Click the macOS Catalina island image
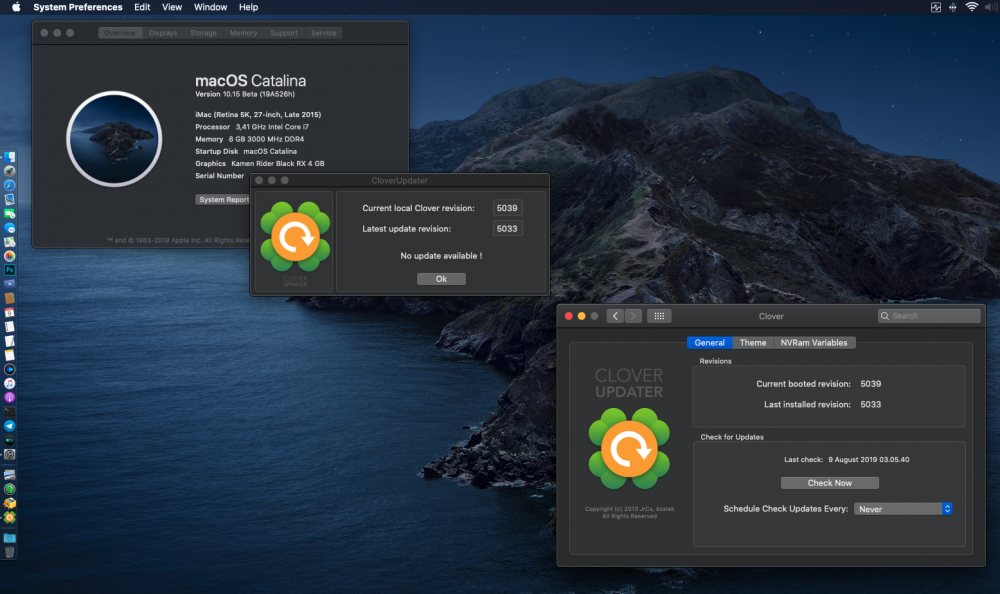The width and height of the screenshot is (1000, 594). pos(114,138)
